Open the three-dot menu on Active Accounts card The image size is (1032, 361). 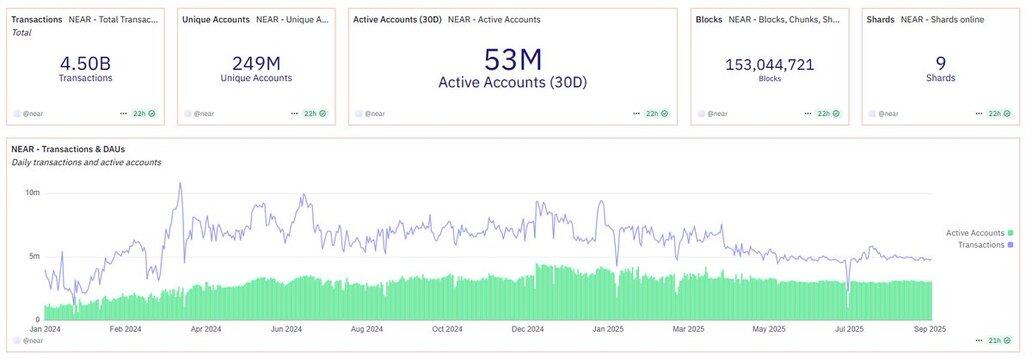click(x=636, y=113)
